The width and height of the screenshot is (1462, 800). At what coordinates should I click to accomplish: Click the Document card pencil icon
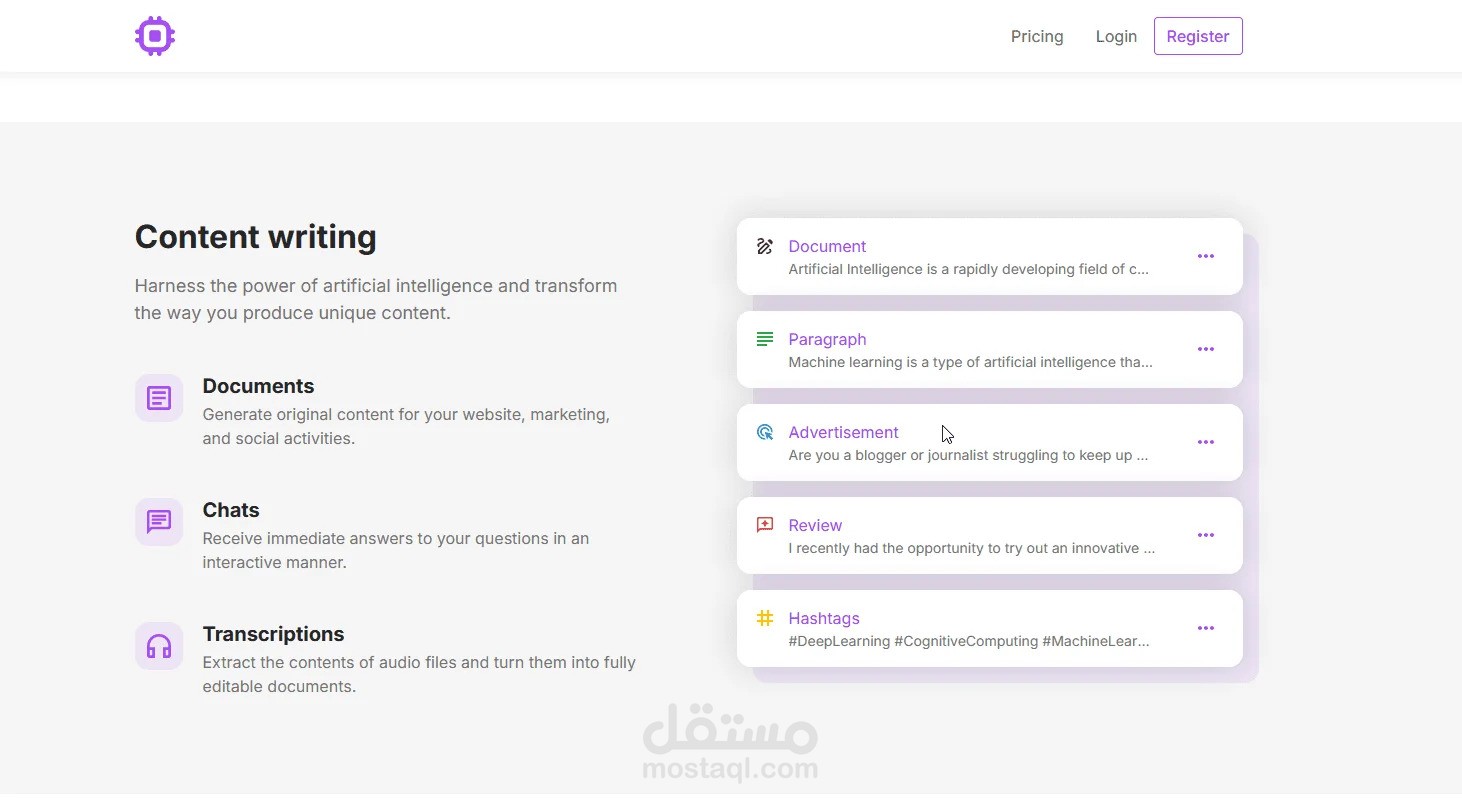click(765, 246)
